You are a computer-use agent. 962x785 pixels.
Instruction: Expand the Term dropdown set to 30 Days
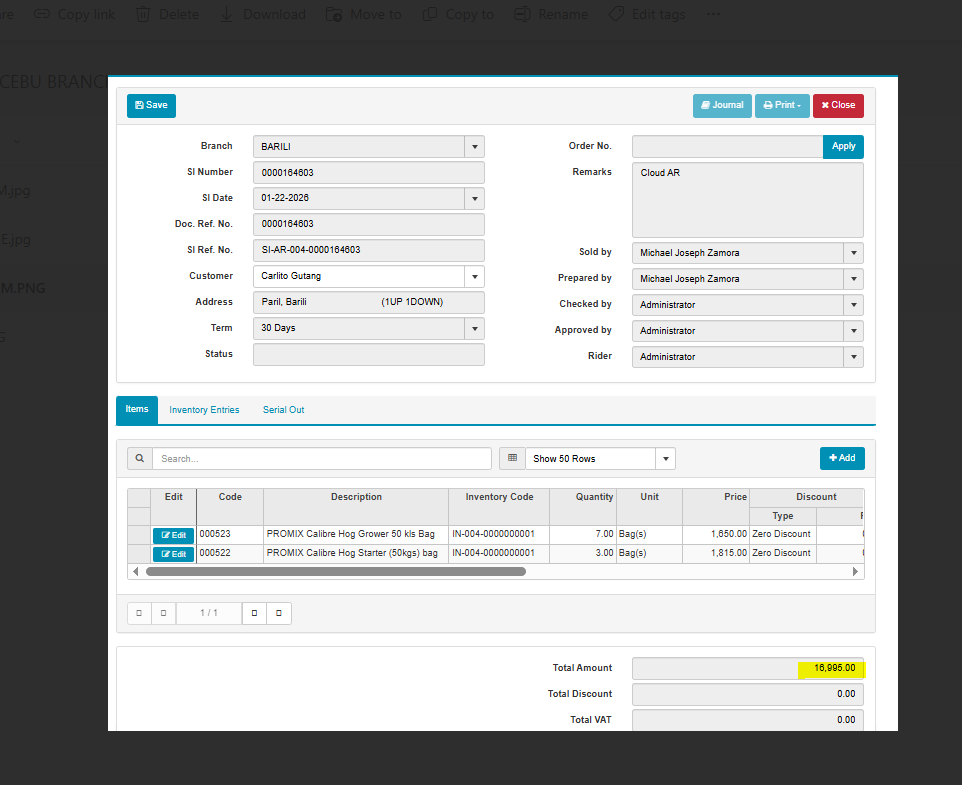(x=474, y=328)
